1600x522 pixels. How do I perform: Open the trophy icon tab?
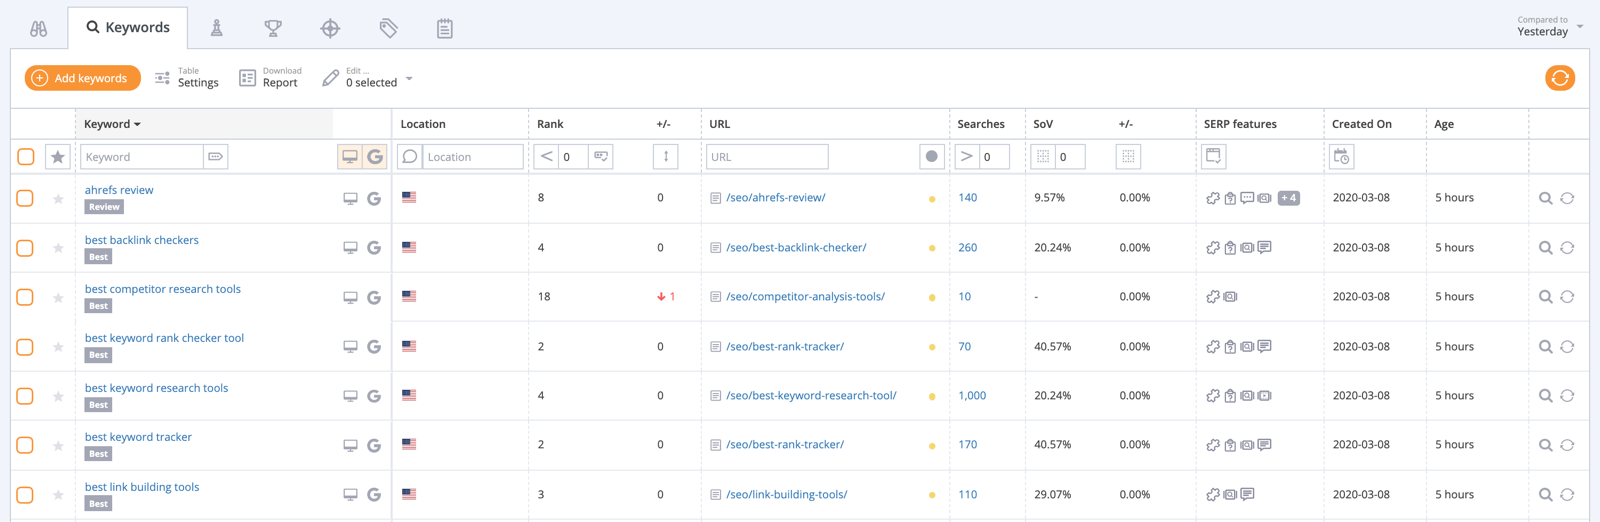click(273, 28)
